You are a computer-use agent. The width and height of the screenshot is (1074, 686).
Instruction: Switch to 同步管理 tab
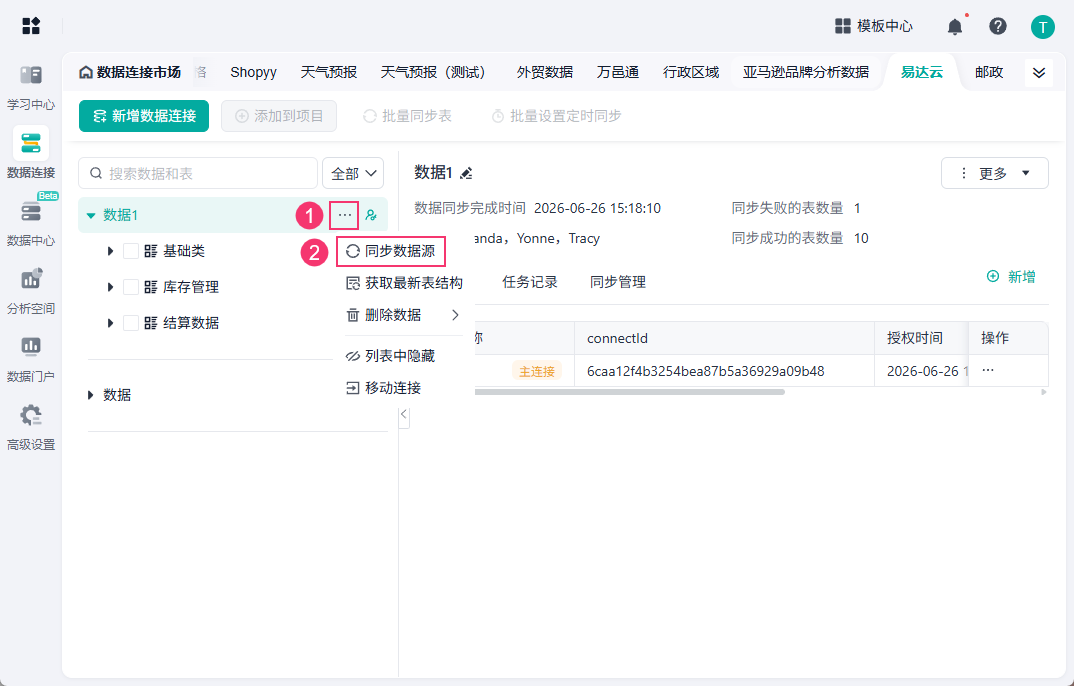click(x=618, y=282)
